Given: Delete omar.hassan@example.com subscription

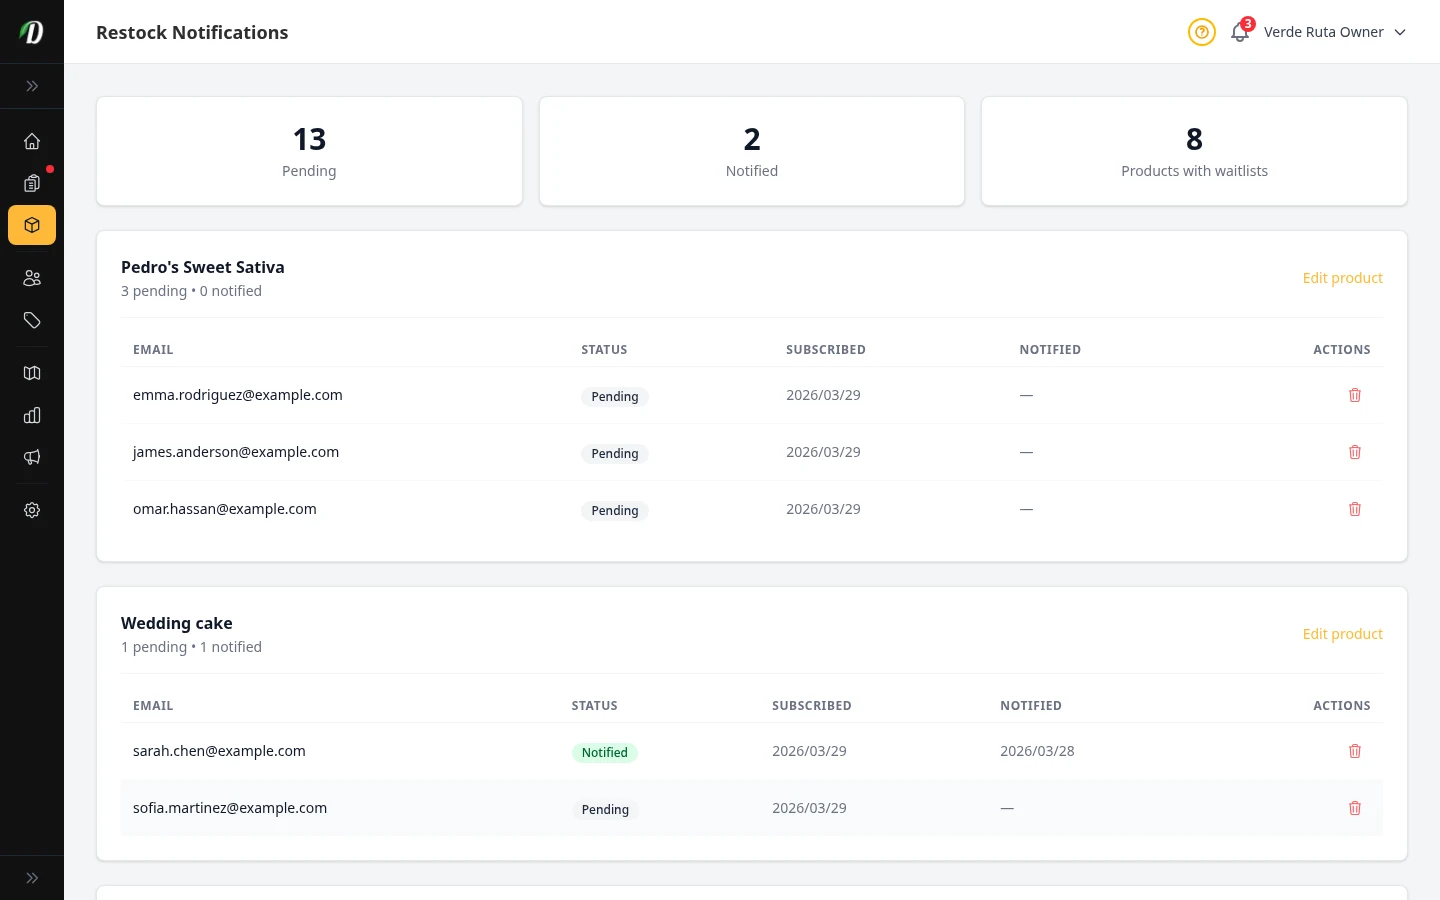Looking at the screenshot, I should click(1355, 509).
